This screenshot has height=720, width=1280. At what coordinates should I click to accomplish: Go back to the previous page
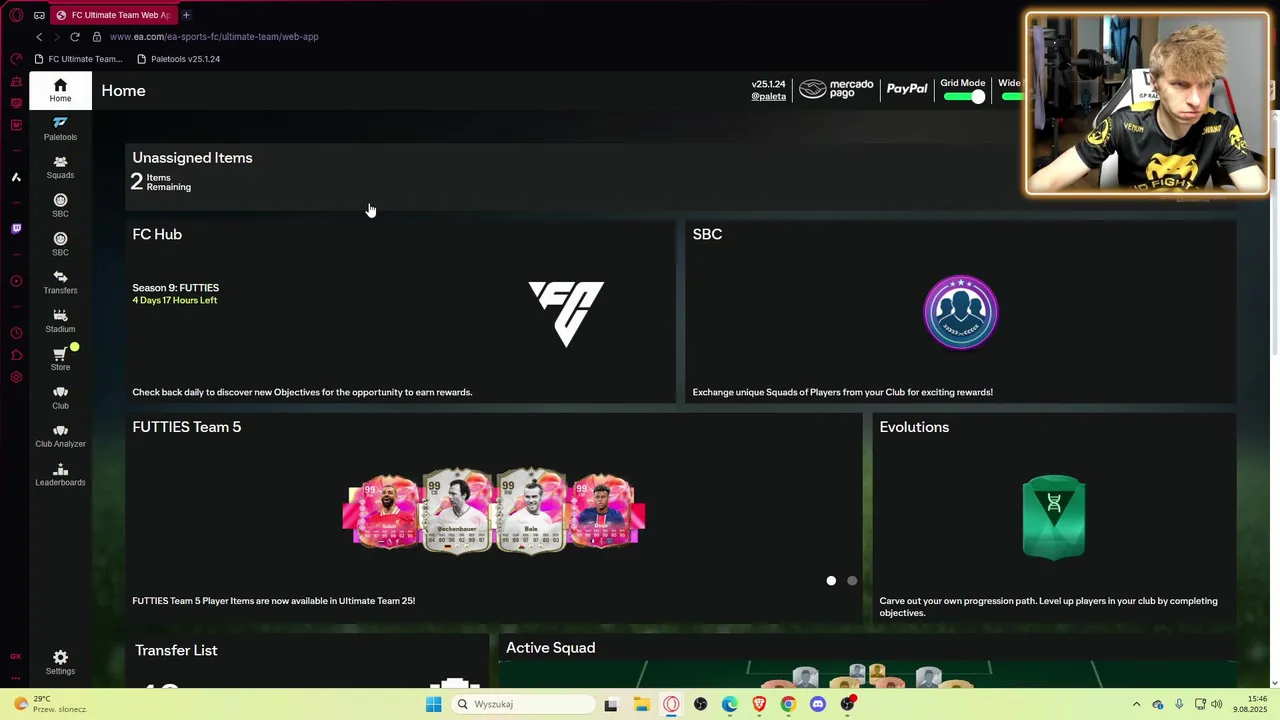coord(39,37)
